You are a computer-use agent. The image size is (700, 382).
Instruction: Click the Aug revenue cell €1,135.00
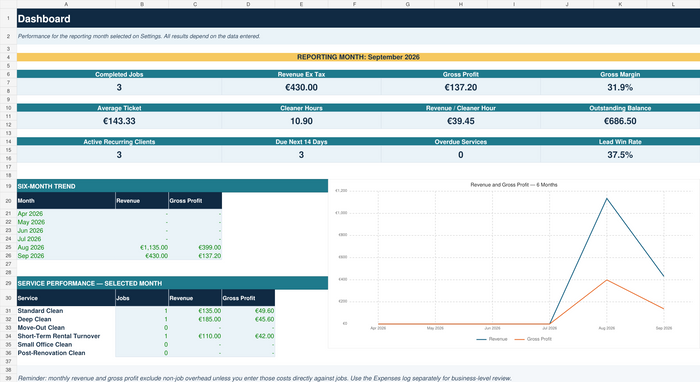click(142, 247)
